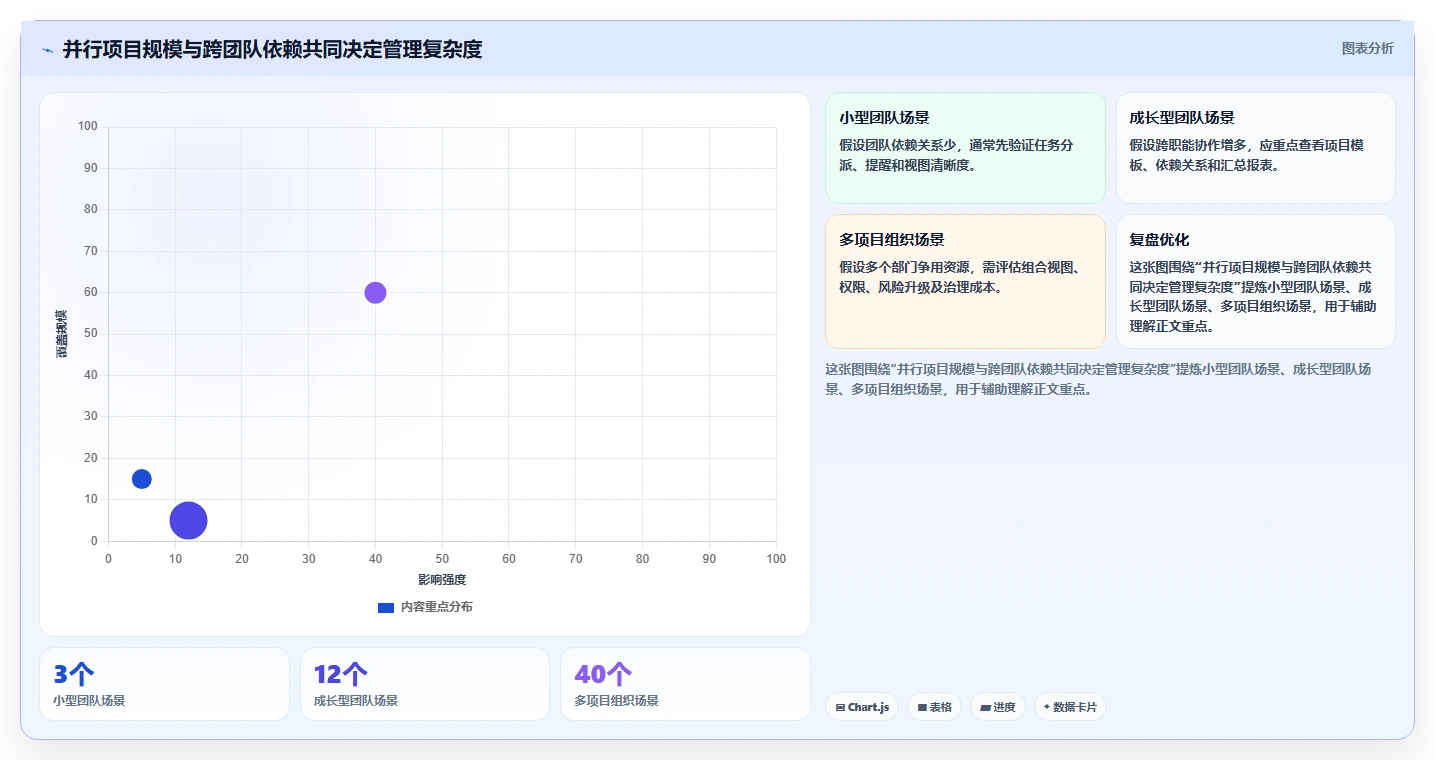The height and width of the screenshot is (760, 1435).
Task: Click the 表格 chip icon
Action: tap(922, 707)
